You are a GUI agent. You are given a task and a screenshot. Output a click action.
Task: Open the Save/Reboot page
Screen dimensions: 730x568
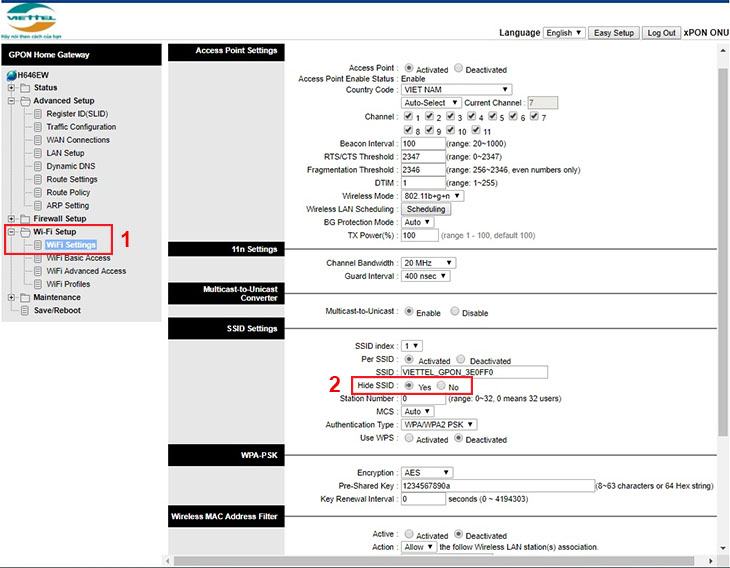coord(57,311)
